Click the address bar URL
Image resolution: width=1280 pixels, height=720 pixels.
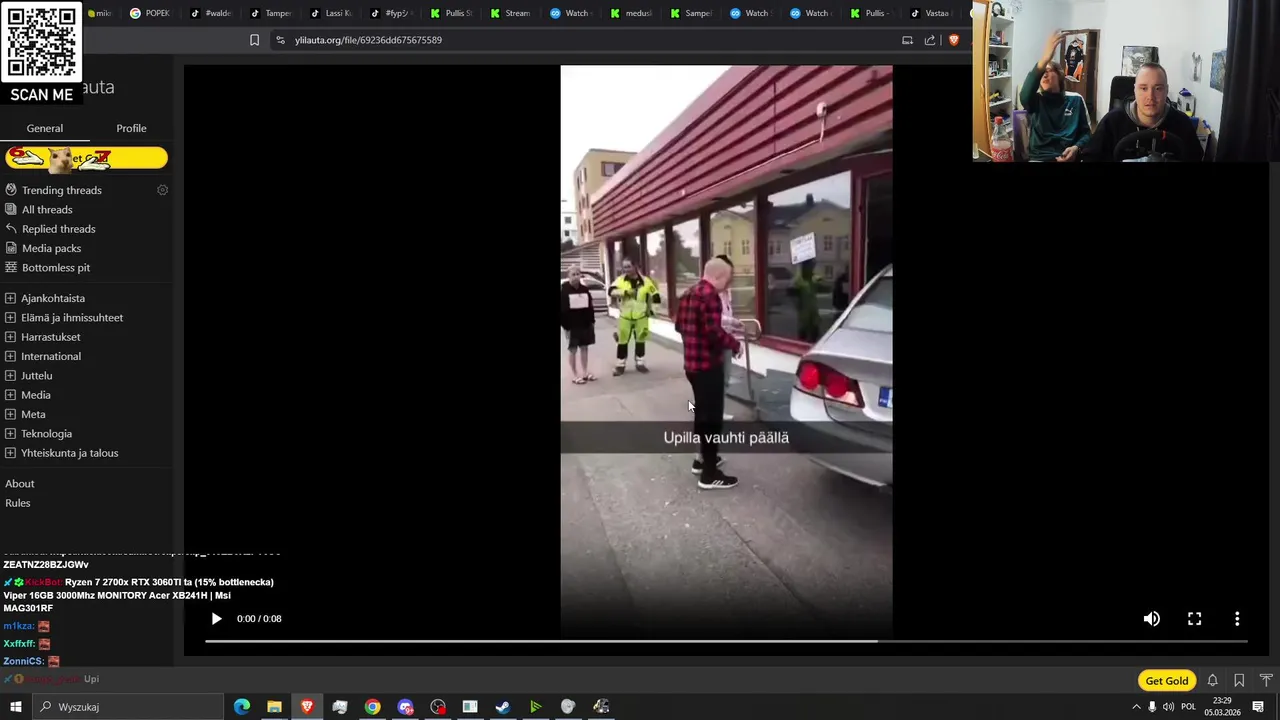(368, 40)
